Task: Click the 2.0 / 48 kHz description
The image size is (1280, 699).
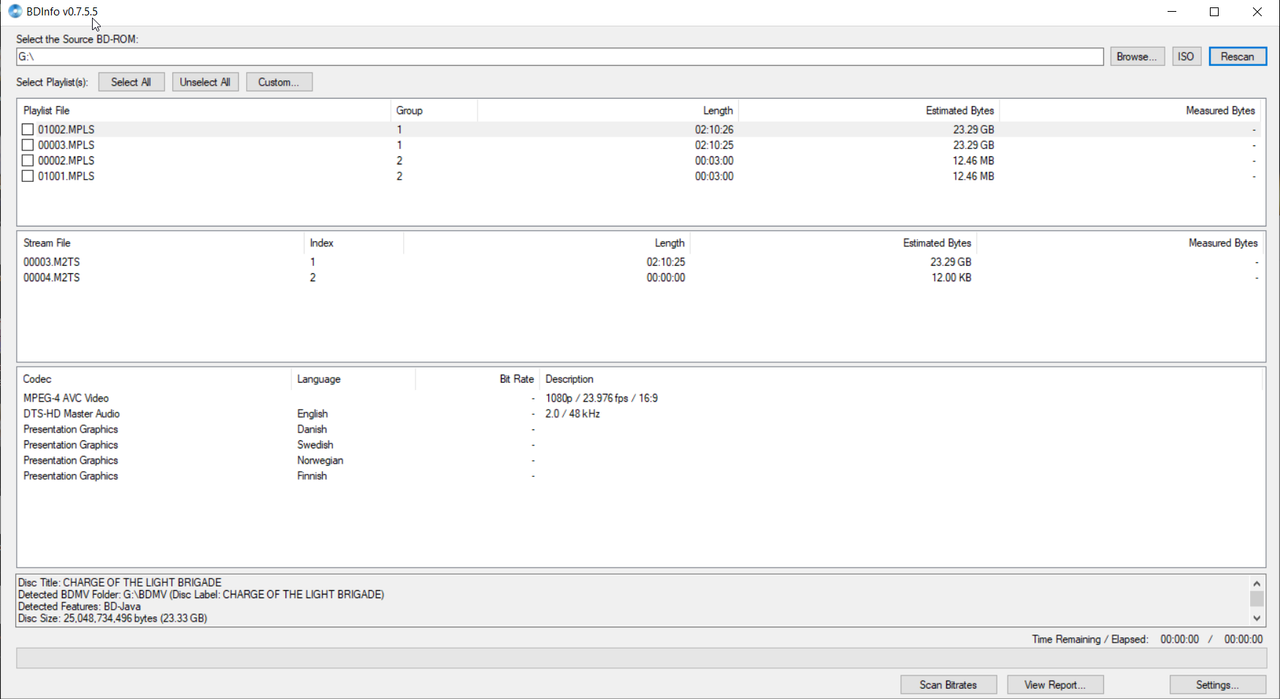Action: pos(572,414)
